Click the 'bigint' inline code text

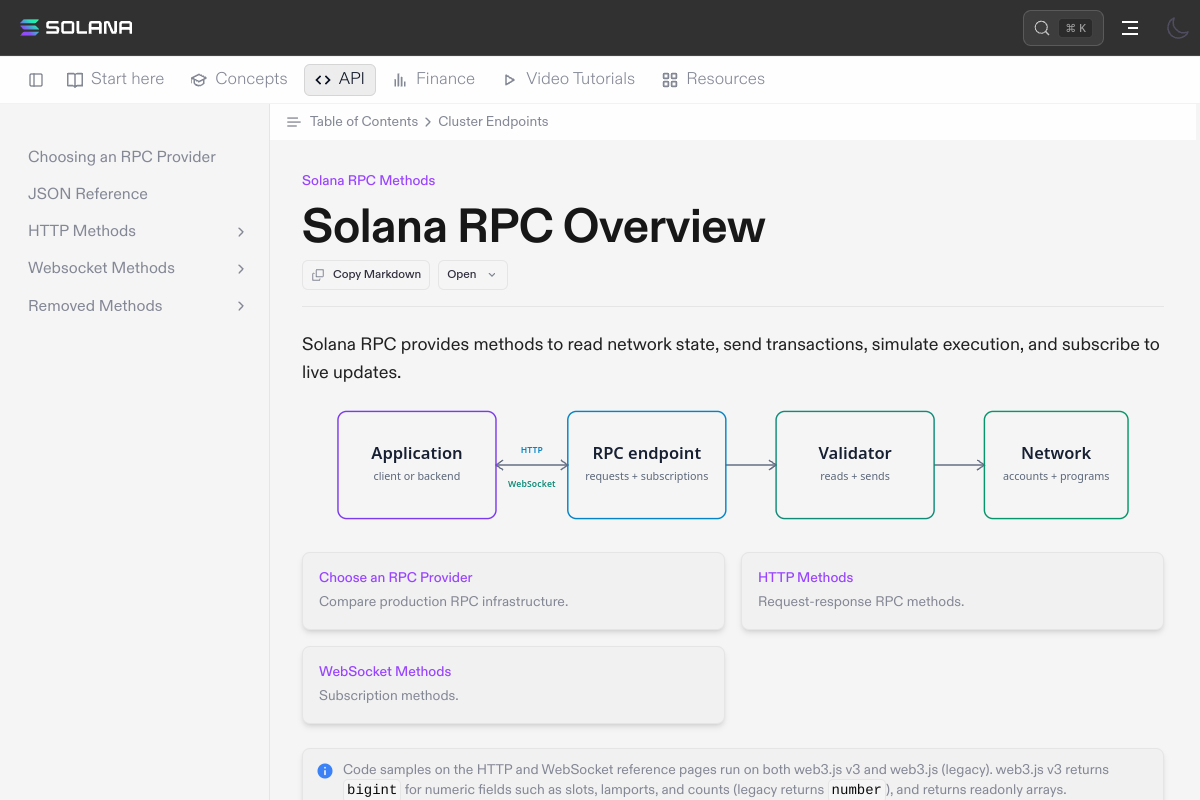[372, 790]
